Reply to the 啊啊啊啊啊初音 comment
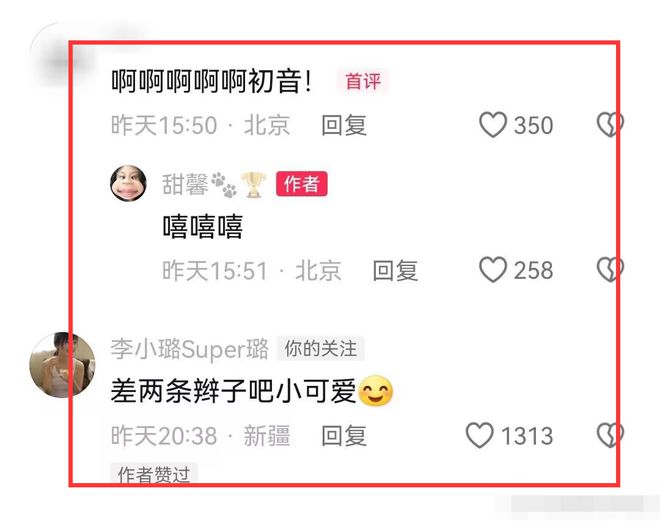The width and height of the screenshot is (660, 521). point(344,125)
